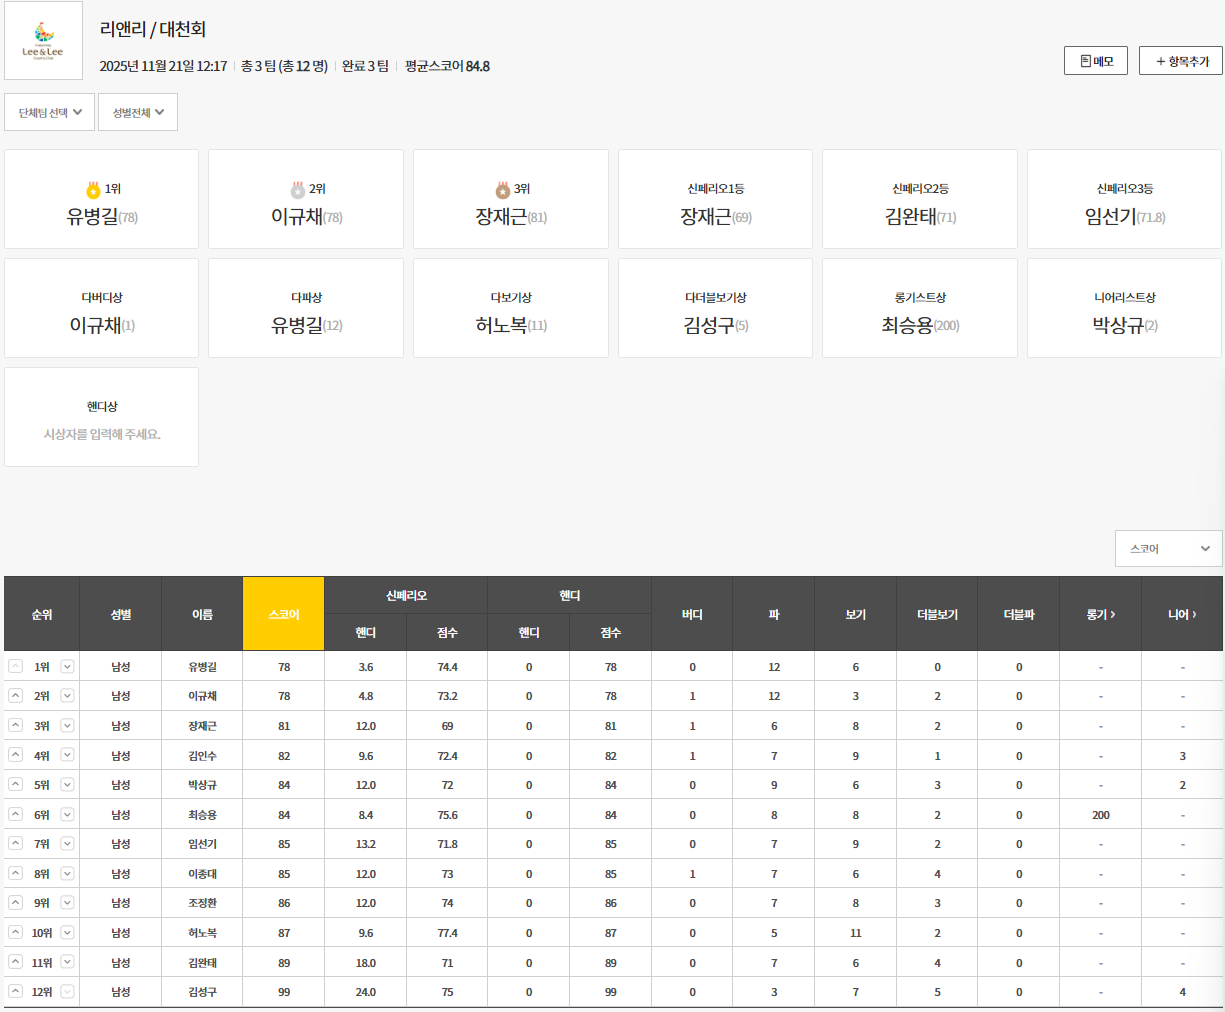This screenshot has width=1225, height=1012.
Task: Click the down arrow beside 2위 이규채
Action: 67,696
